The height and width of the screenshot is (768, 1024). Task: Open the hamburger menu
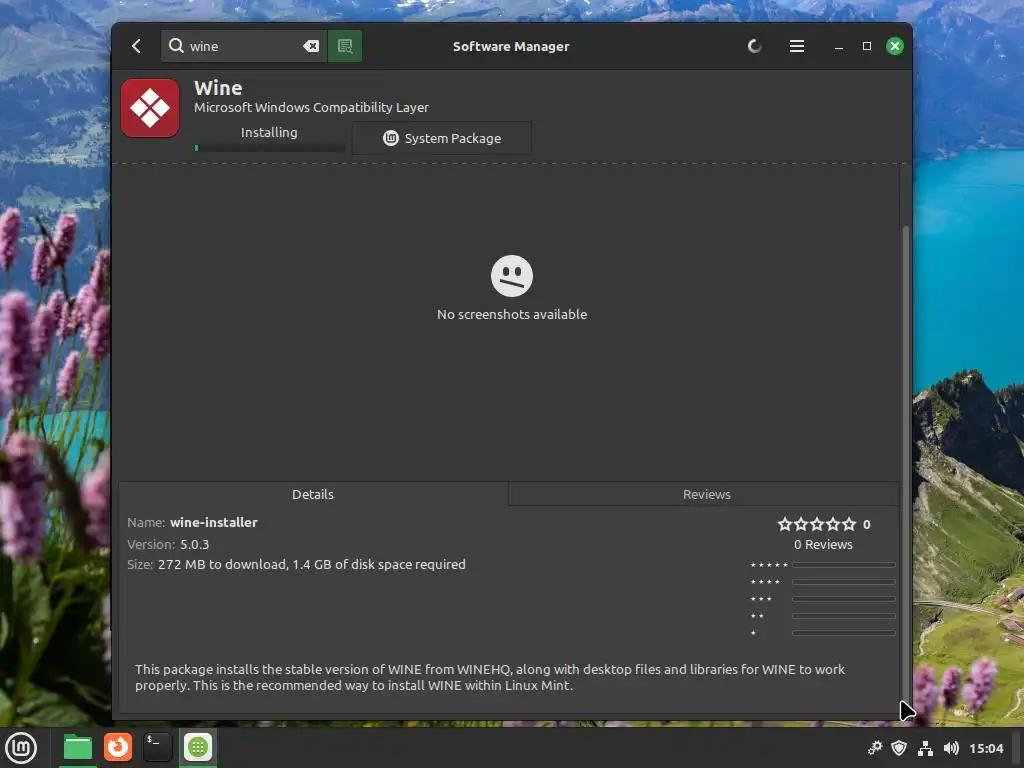[x=796, y=46]
